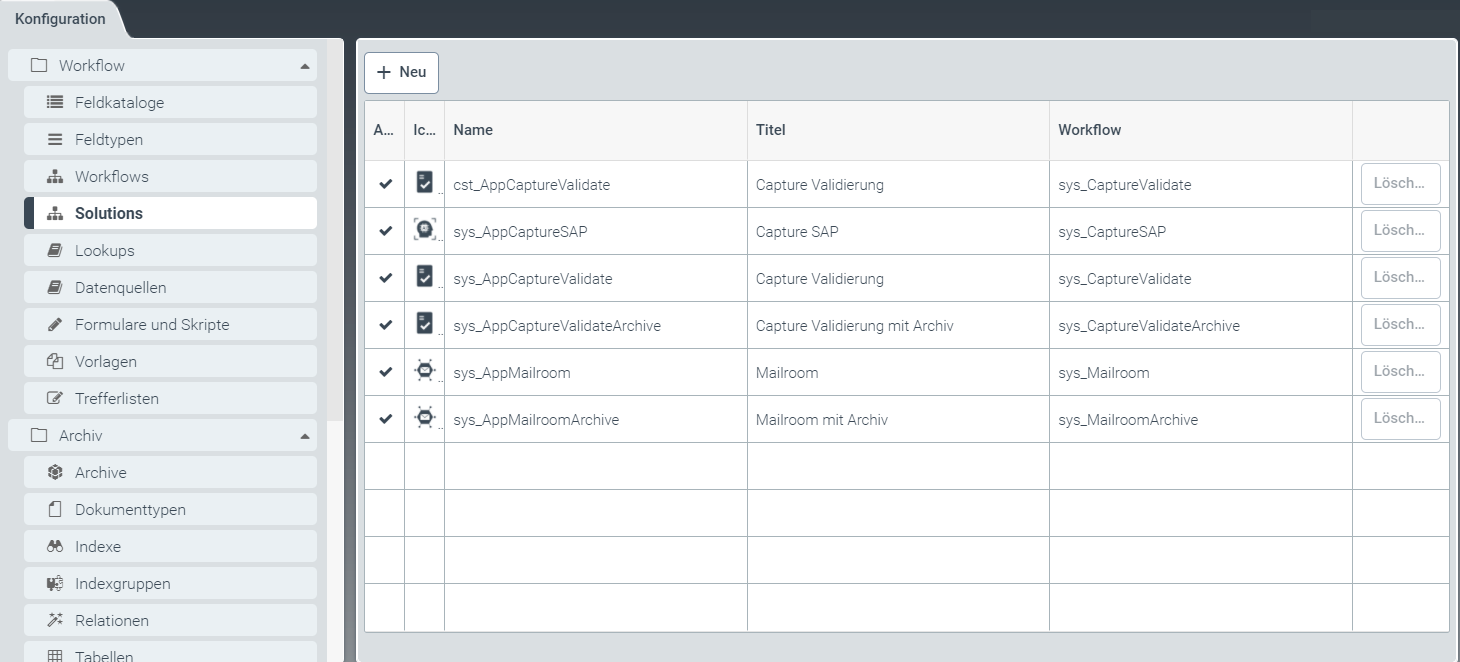Switch to the Konfiguration tab
Screen dimensions: 1460x662
click(60, 19)
